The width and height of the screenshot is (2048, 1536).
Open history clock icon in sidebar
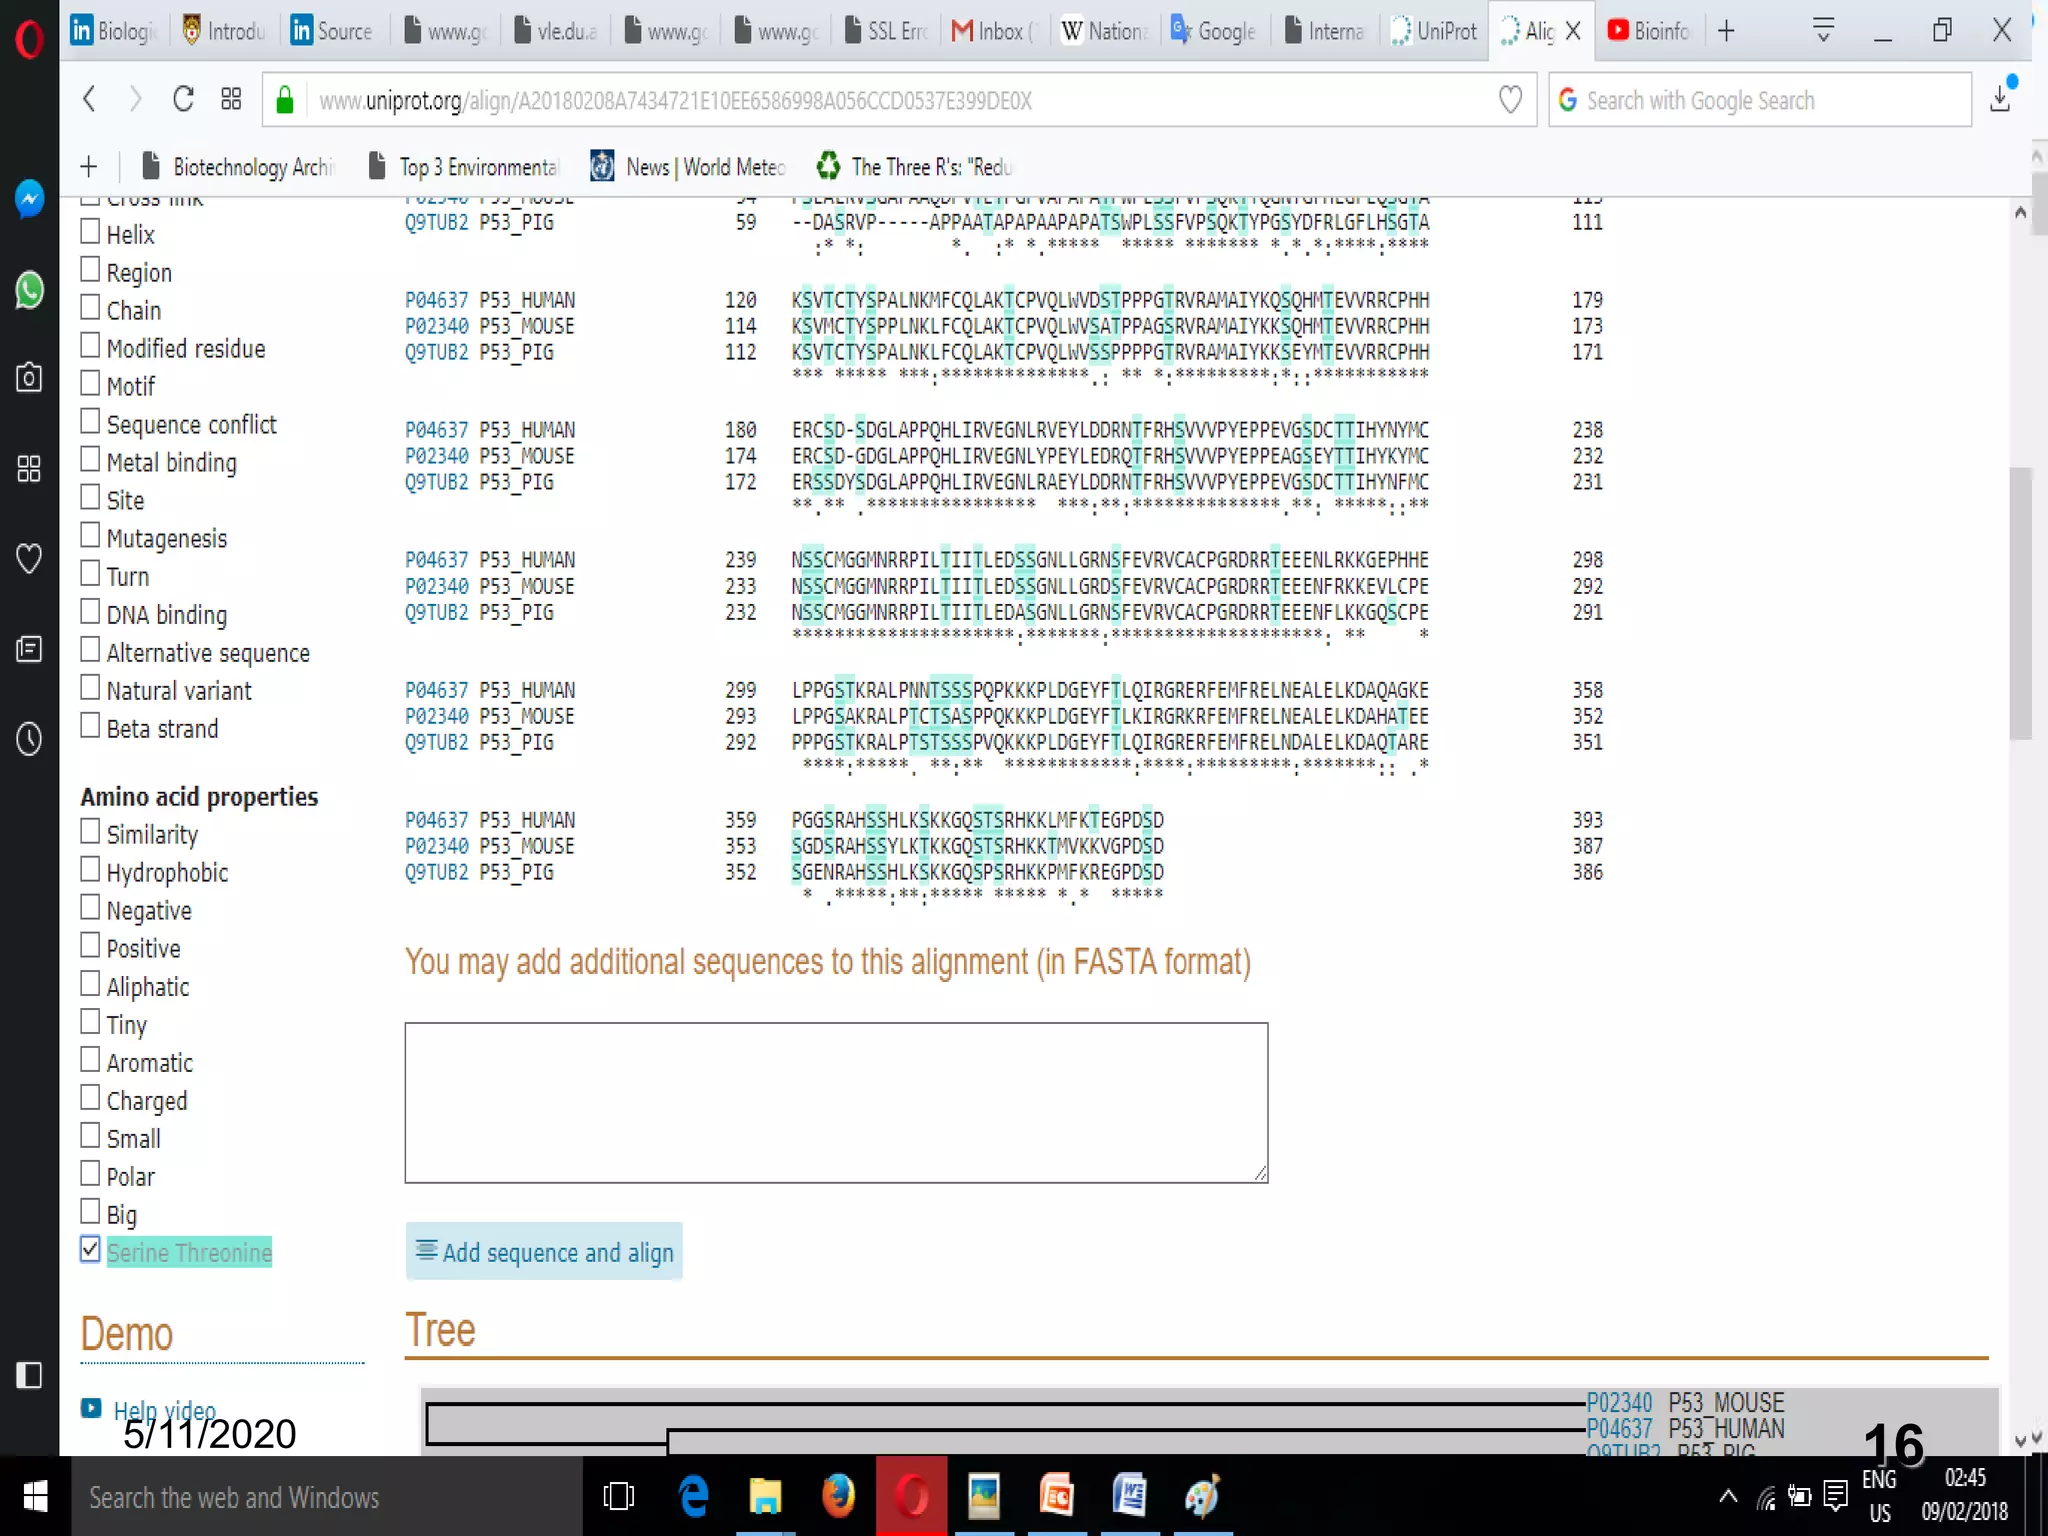click(x=29, y=739)
